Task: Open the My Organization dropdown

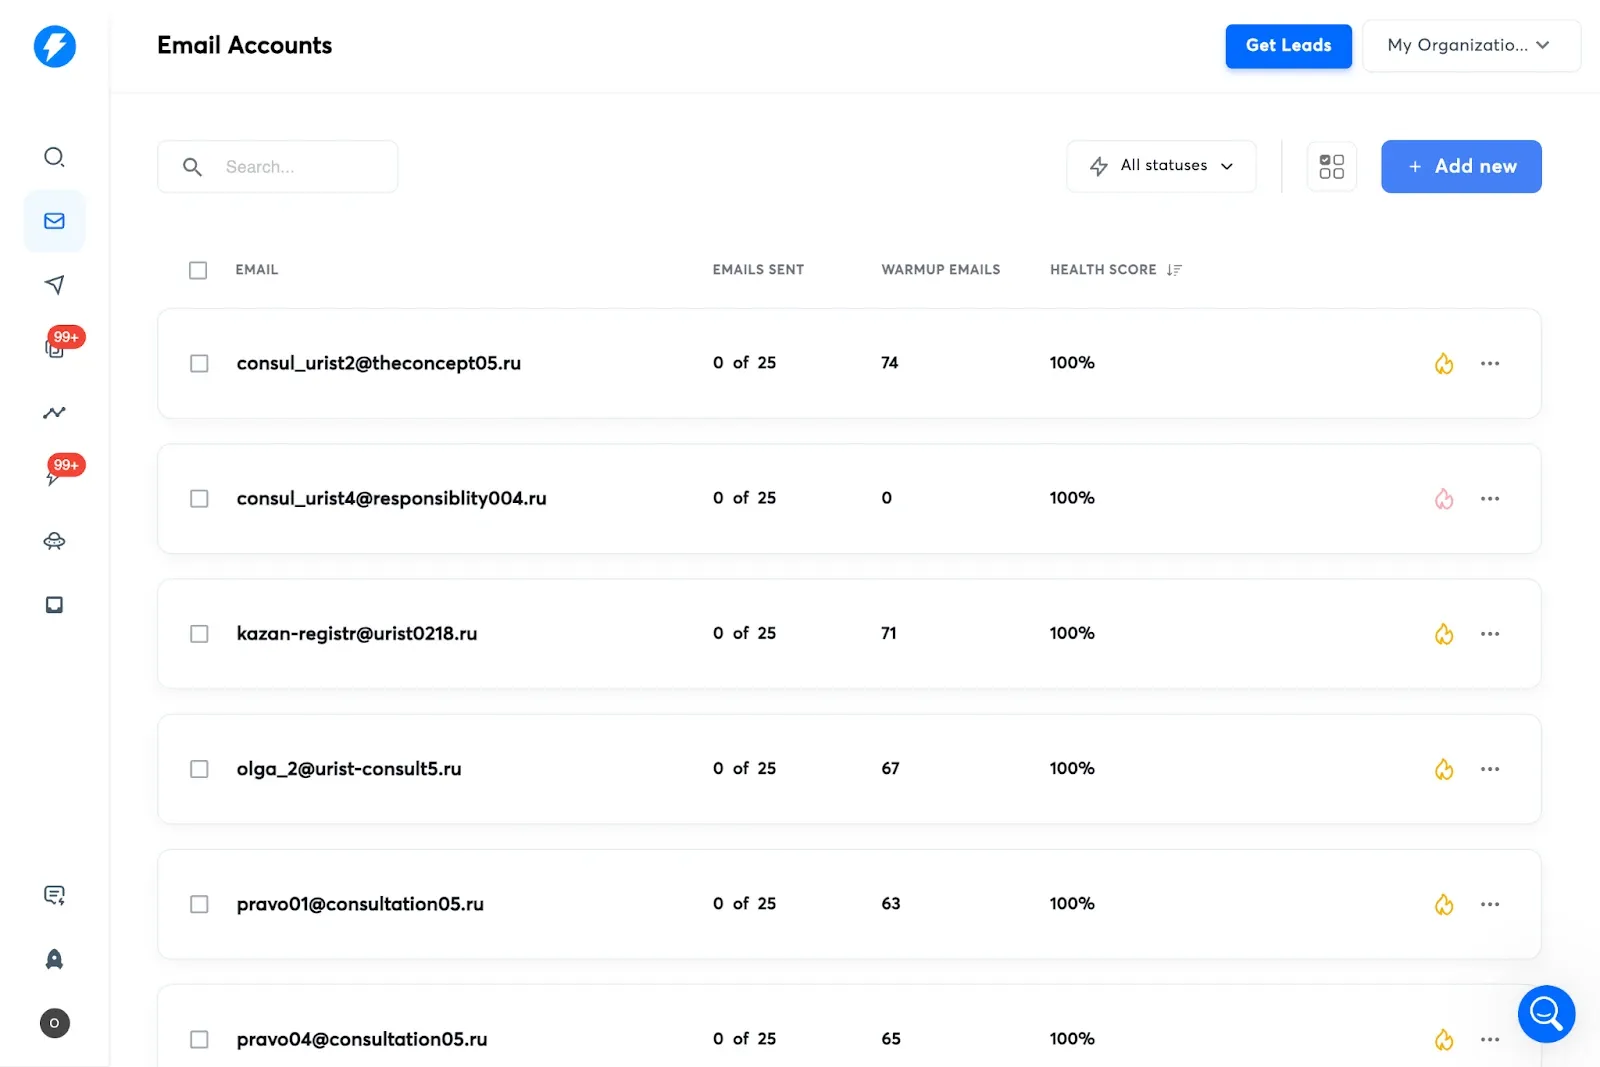Action: tap(1470, 46)
